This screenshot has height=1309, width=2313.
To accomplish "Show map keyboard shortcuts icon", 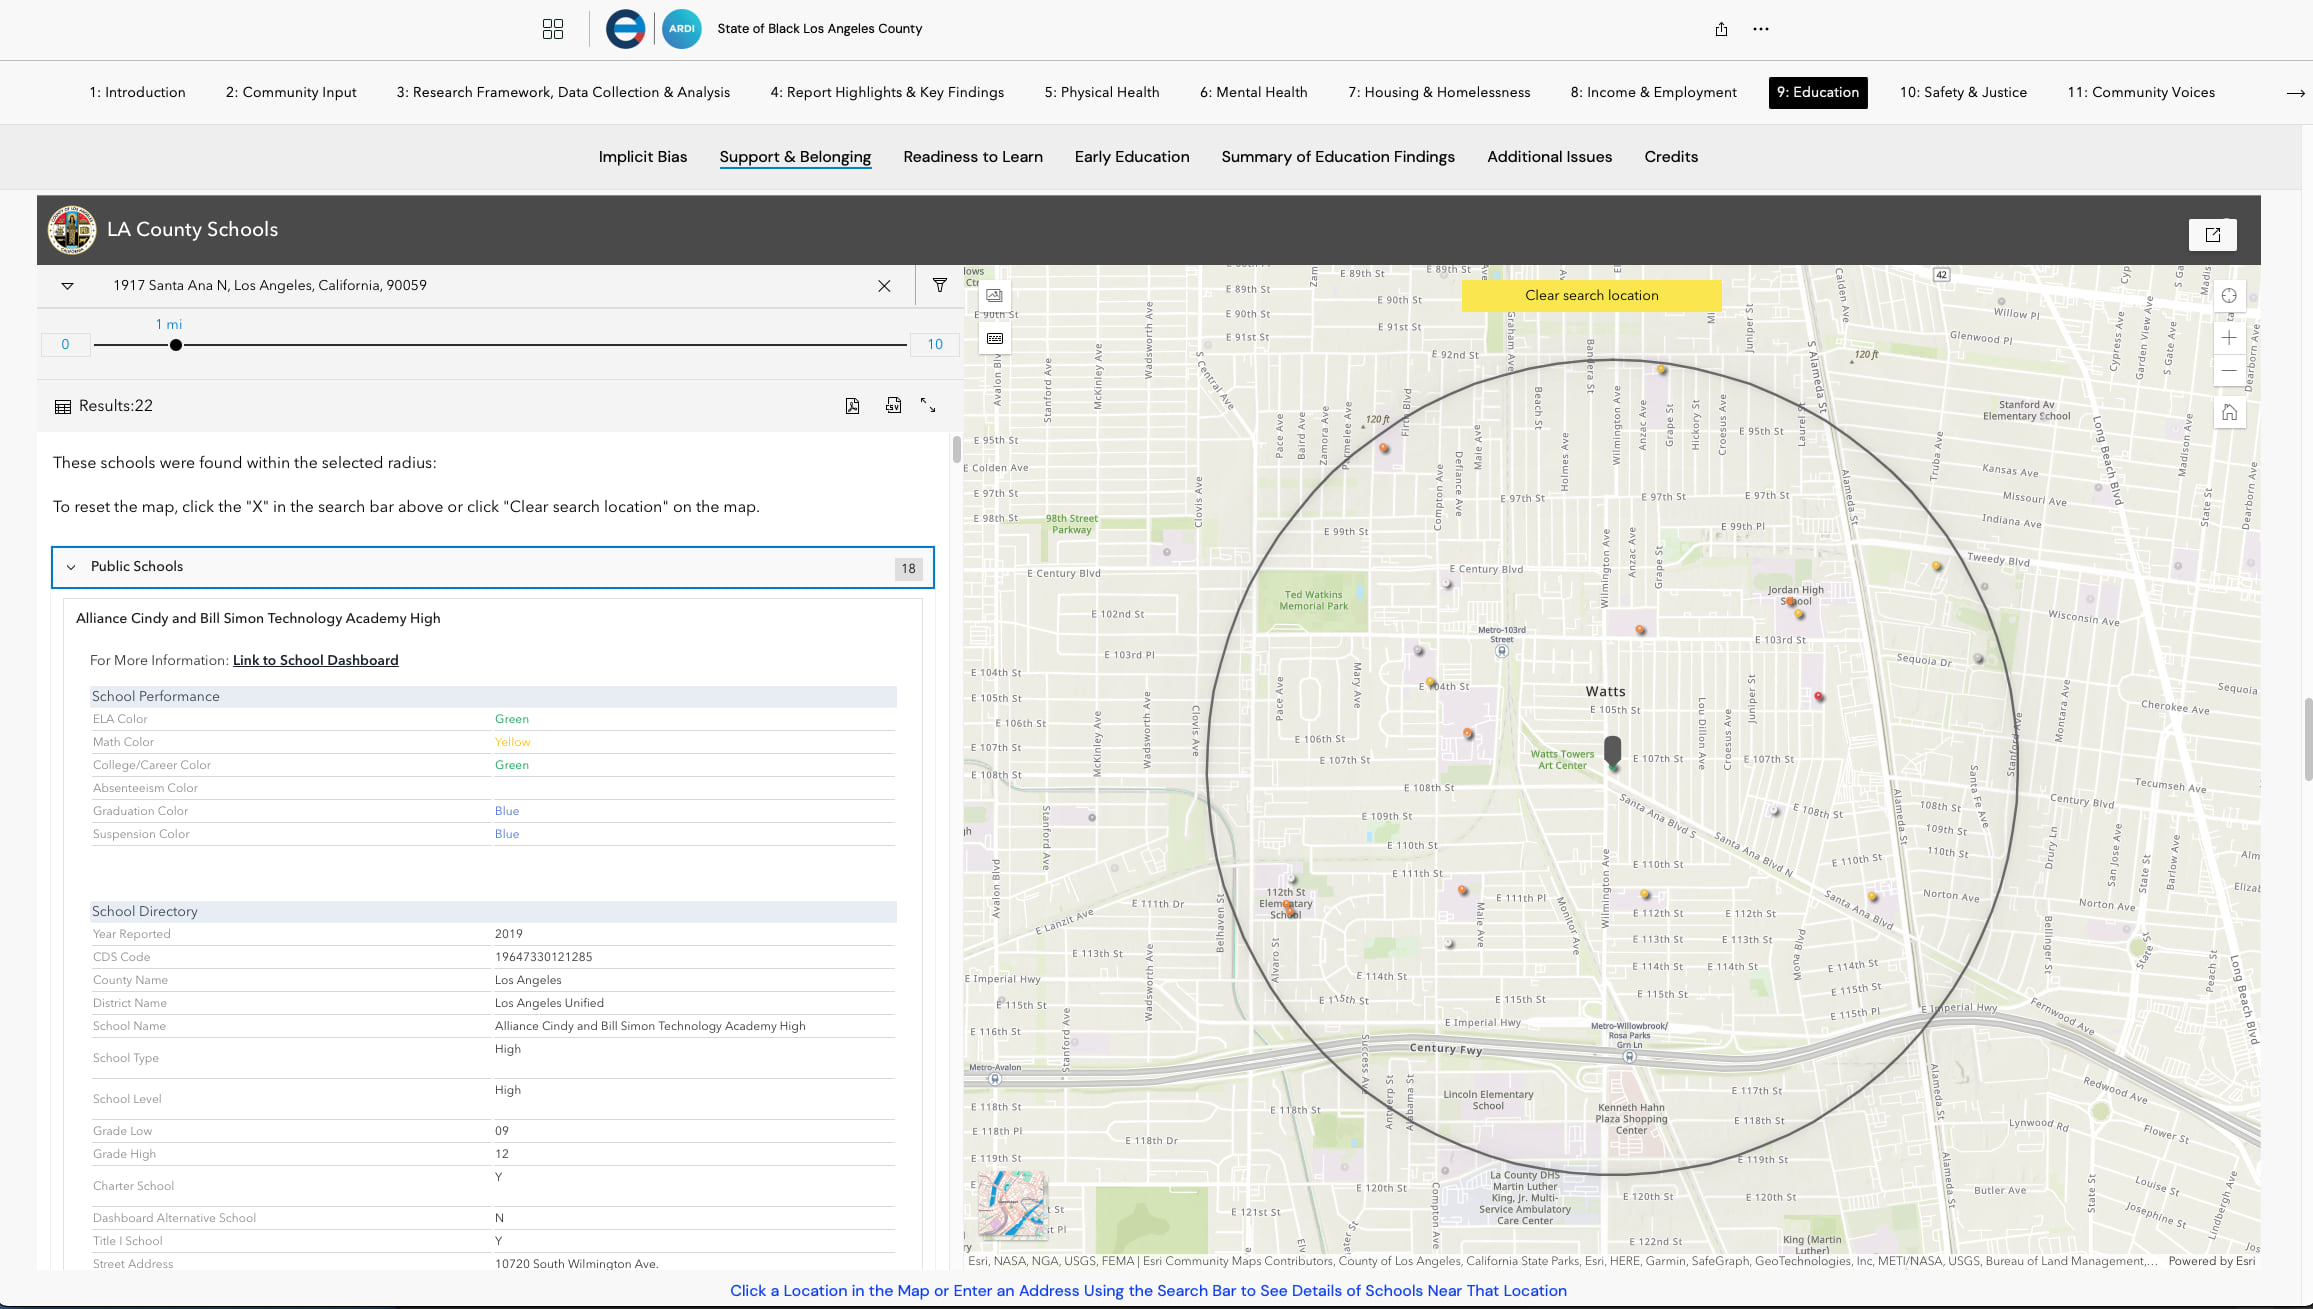I will 994,339.
